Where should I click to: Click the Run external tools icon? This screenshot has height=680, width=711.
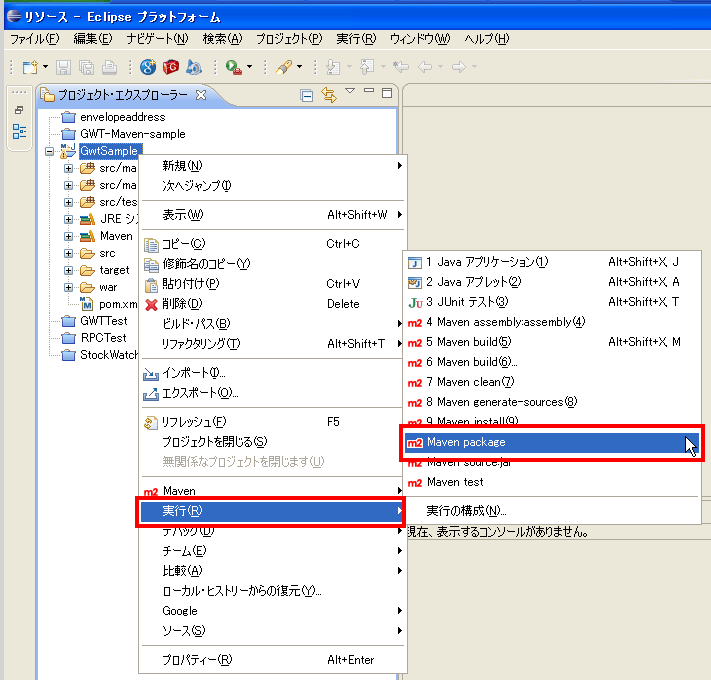pyautogui.click(x=234, y=67)
